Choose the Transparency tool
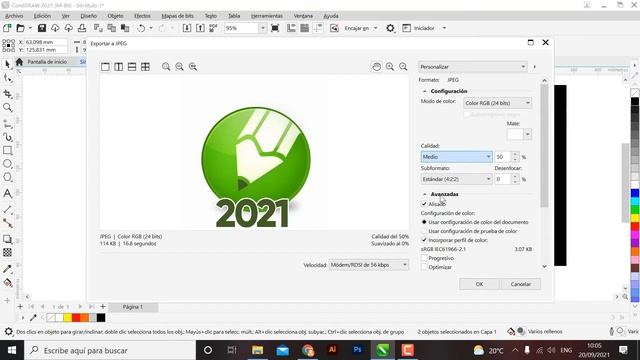 coord(7,253)
